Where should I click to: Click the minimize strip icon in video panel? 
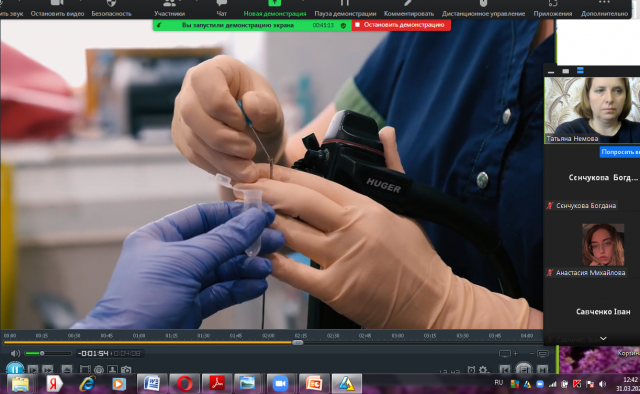[551, 71]
